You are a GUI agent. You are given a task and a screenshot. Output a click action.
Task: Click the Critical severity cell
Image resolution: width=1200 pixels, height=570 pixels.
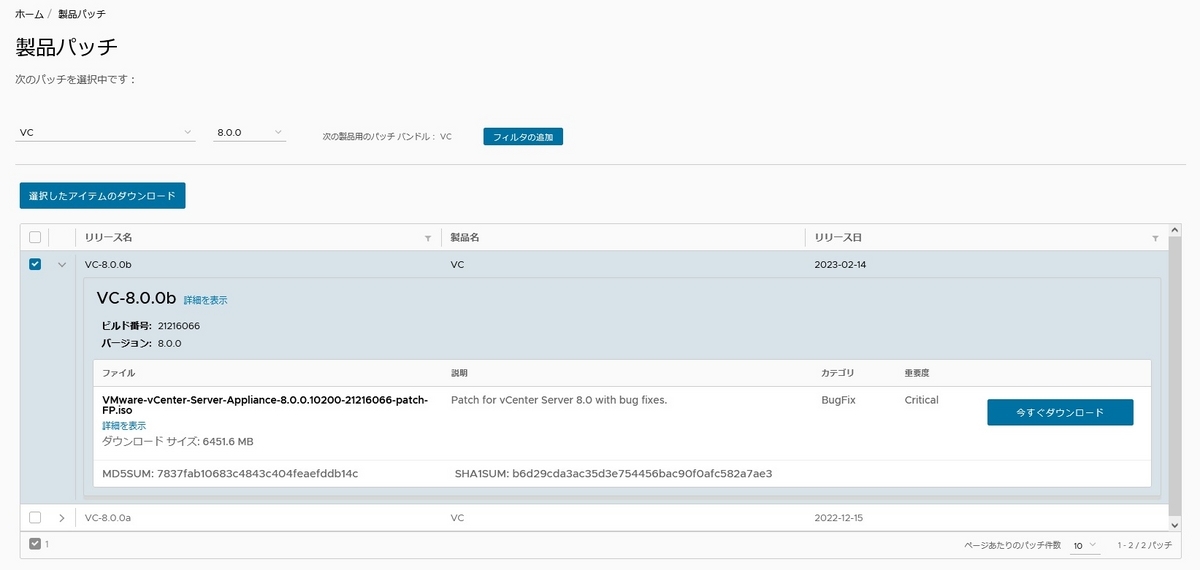[x=921, y=400]
